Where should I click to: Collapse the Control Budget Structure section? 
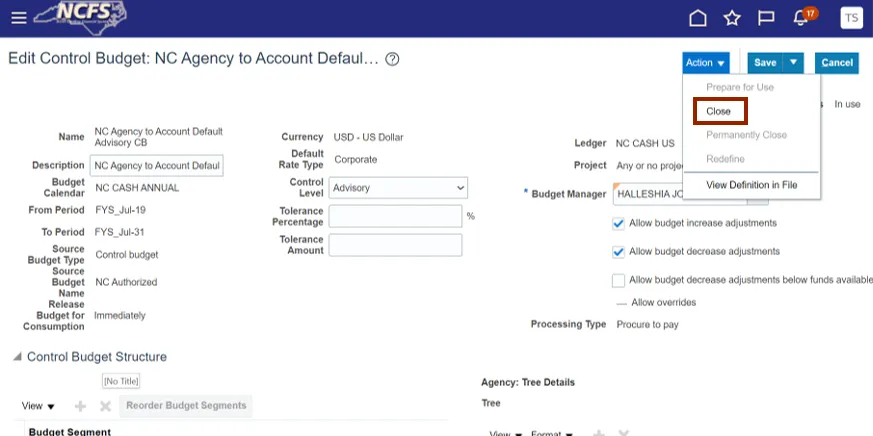pyautogui.click(x=16, y=357)
